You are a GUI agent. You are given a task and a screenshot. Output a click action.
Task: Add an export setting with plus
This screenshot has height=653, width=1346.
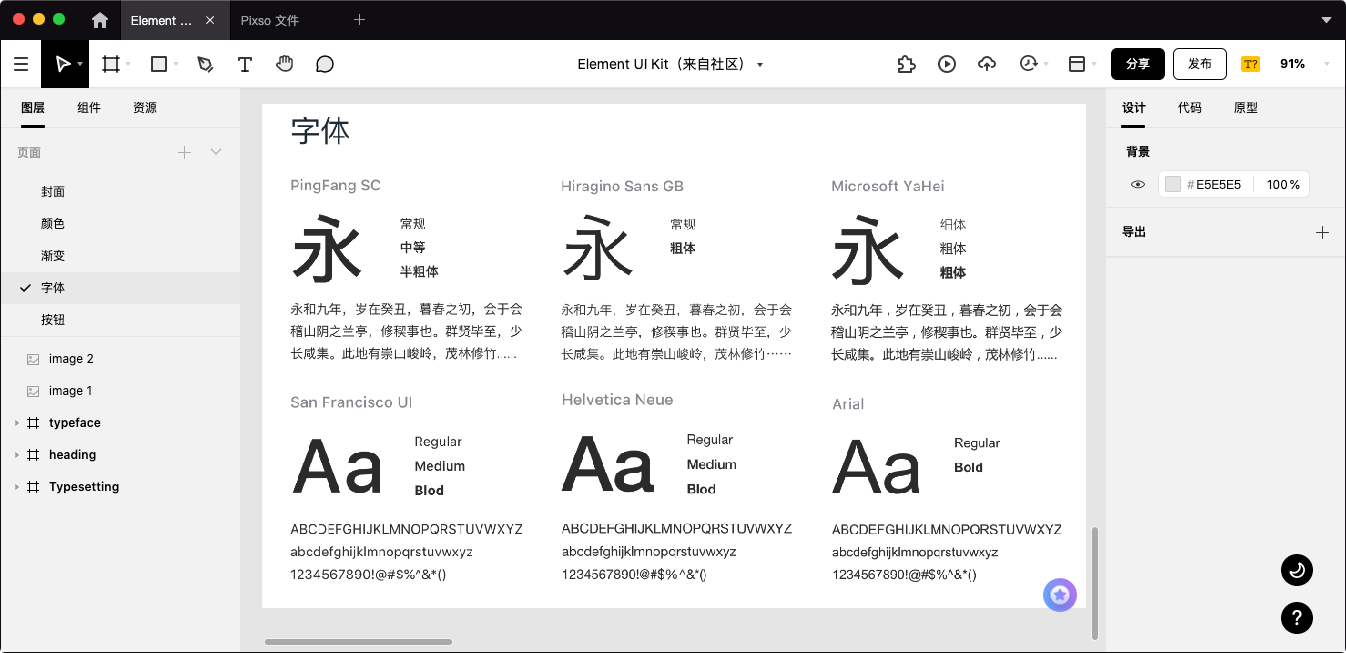[x=1322, y=232]
